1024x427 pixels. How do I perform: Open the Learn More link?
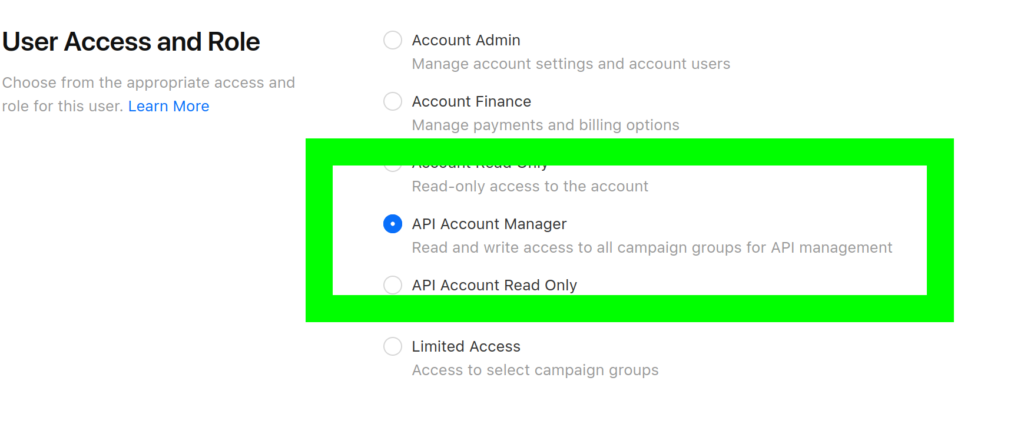[x=168, y=106]
